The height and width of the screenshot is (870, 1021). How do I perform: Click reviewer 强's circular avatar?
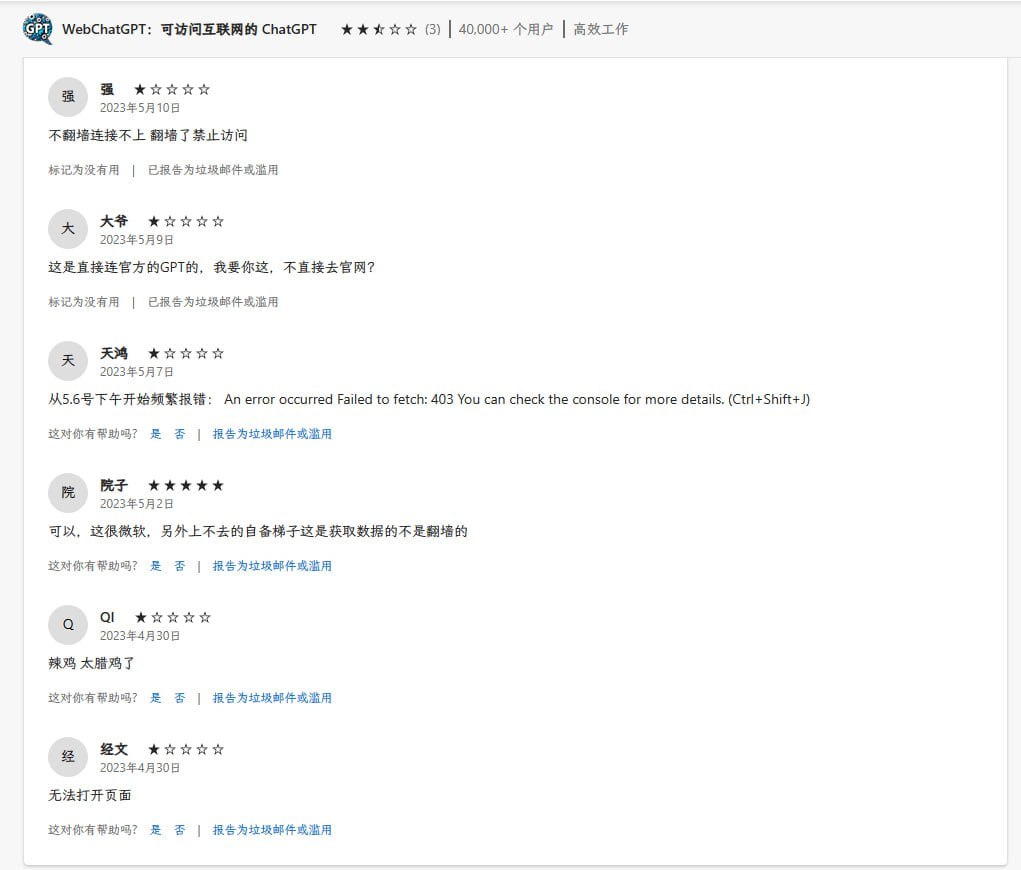click(68, 97)
